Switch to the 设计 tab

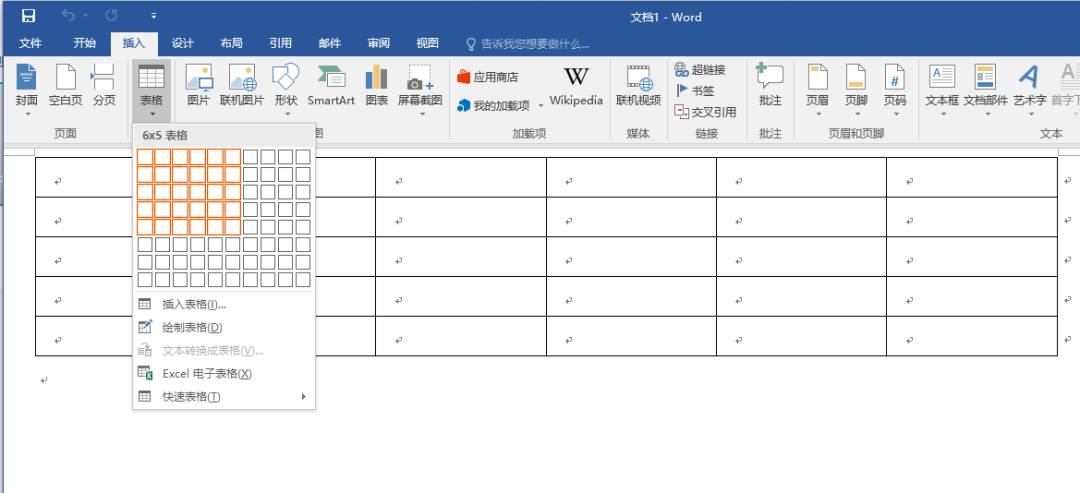pyautogui.click(x=182, y=43)
